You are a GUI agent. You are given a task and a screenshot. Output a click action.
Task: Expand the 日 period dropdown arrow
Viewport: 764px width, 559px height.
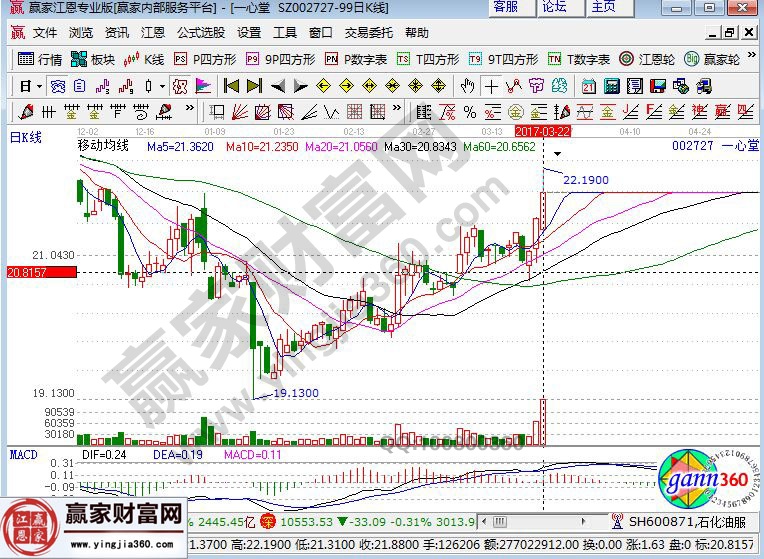tap(38, 85)
